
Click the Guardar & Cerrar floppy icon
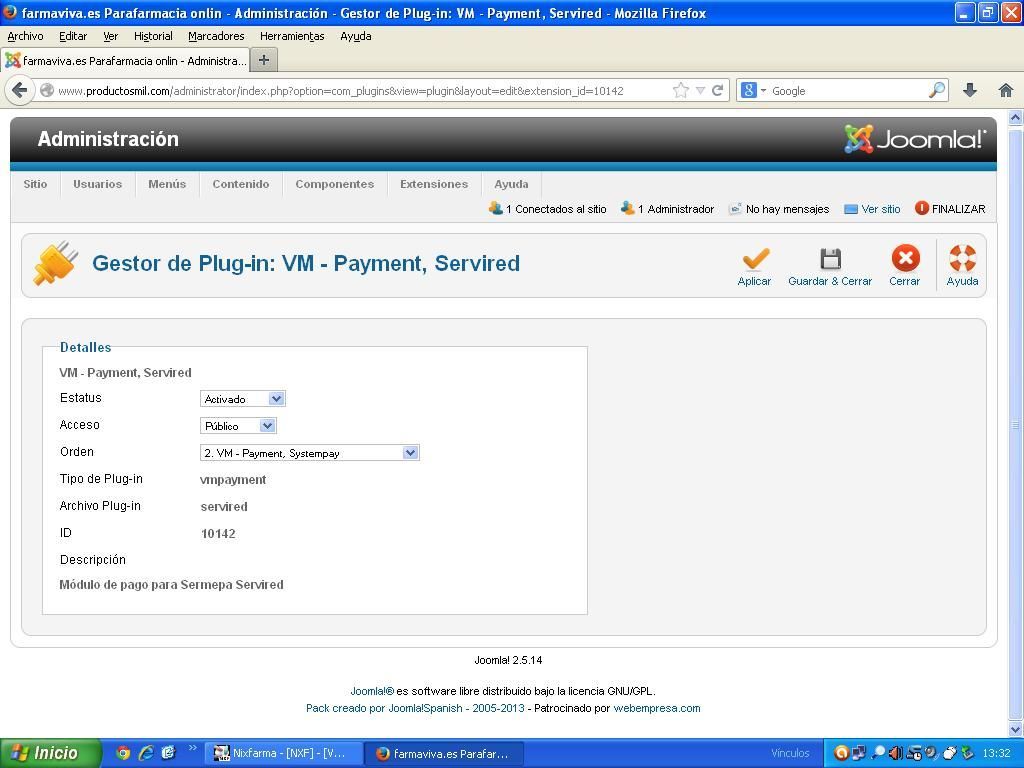coord(830,259)
